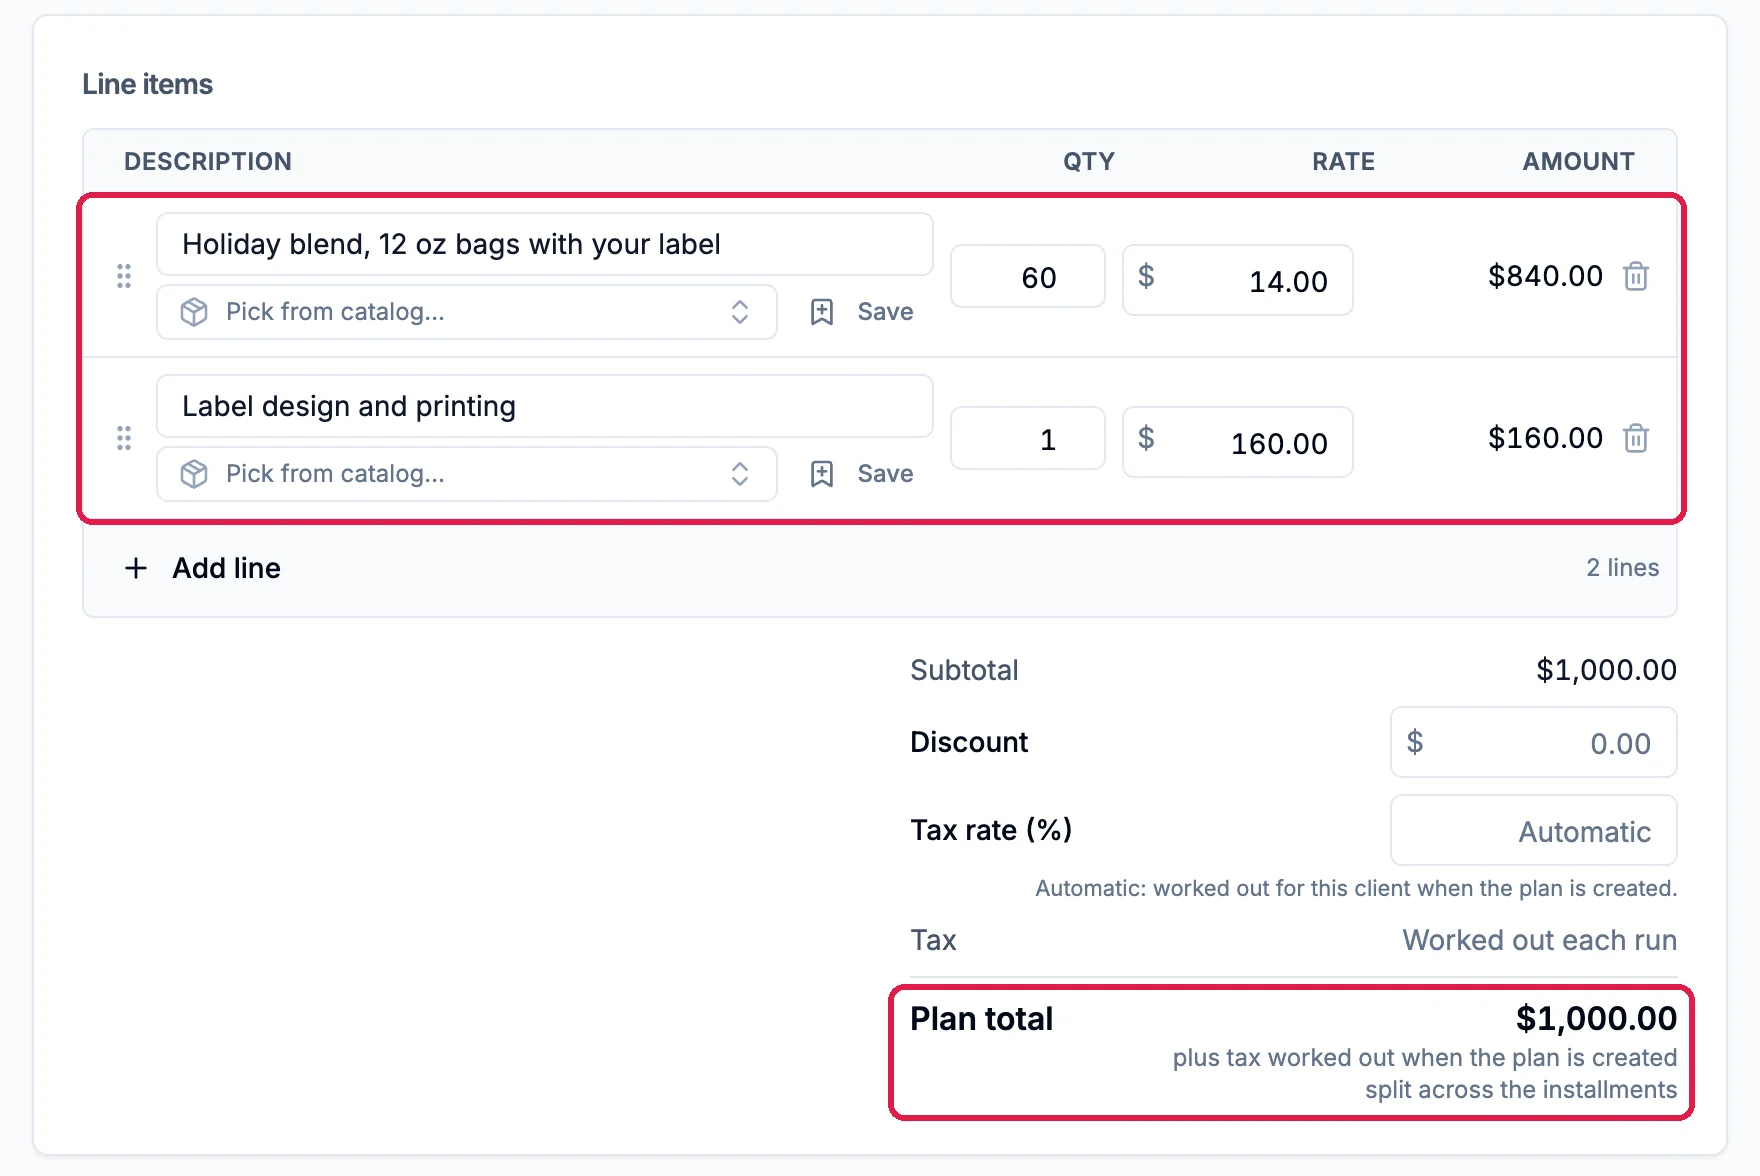This screenshot has width=1760, height=1176.
Task: Edit the Label design and printing description
Action: (545, 406)
